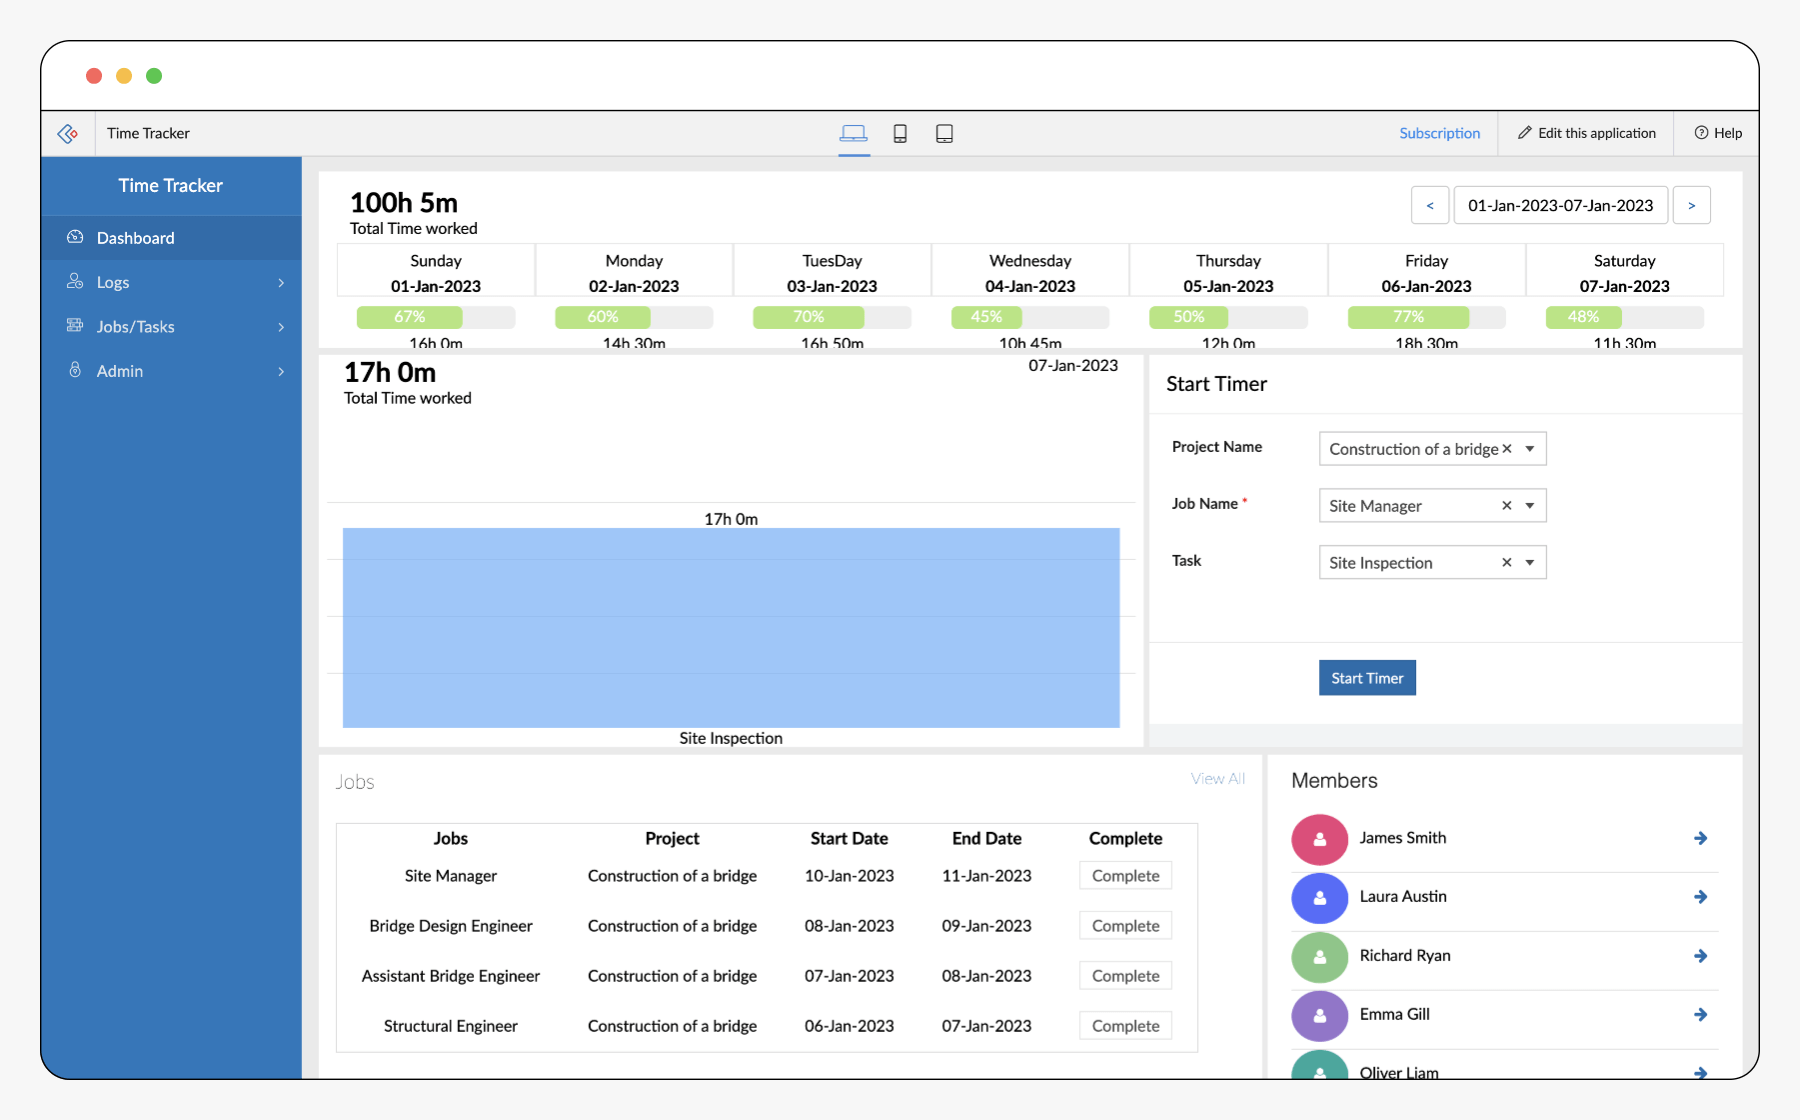Switch to laptop preview icon
The height and width of the screenshot is (1120, 1800).
[x=853, y=133]
